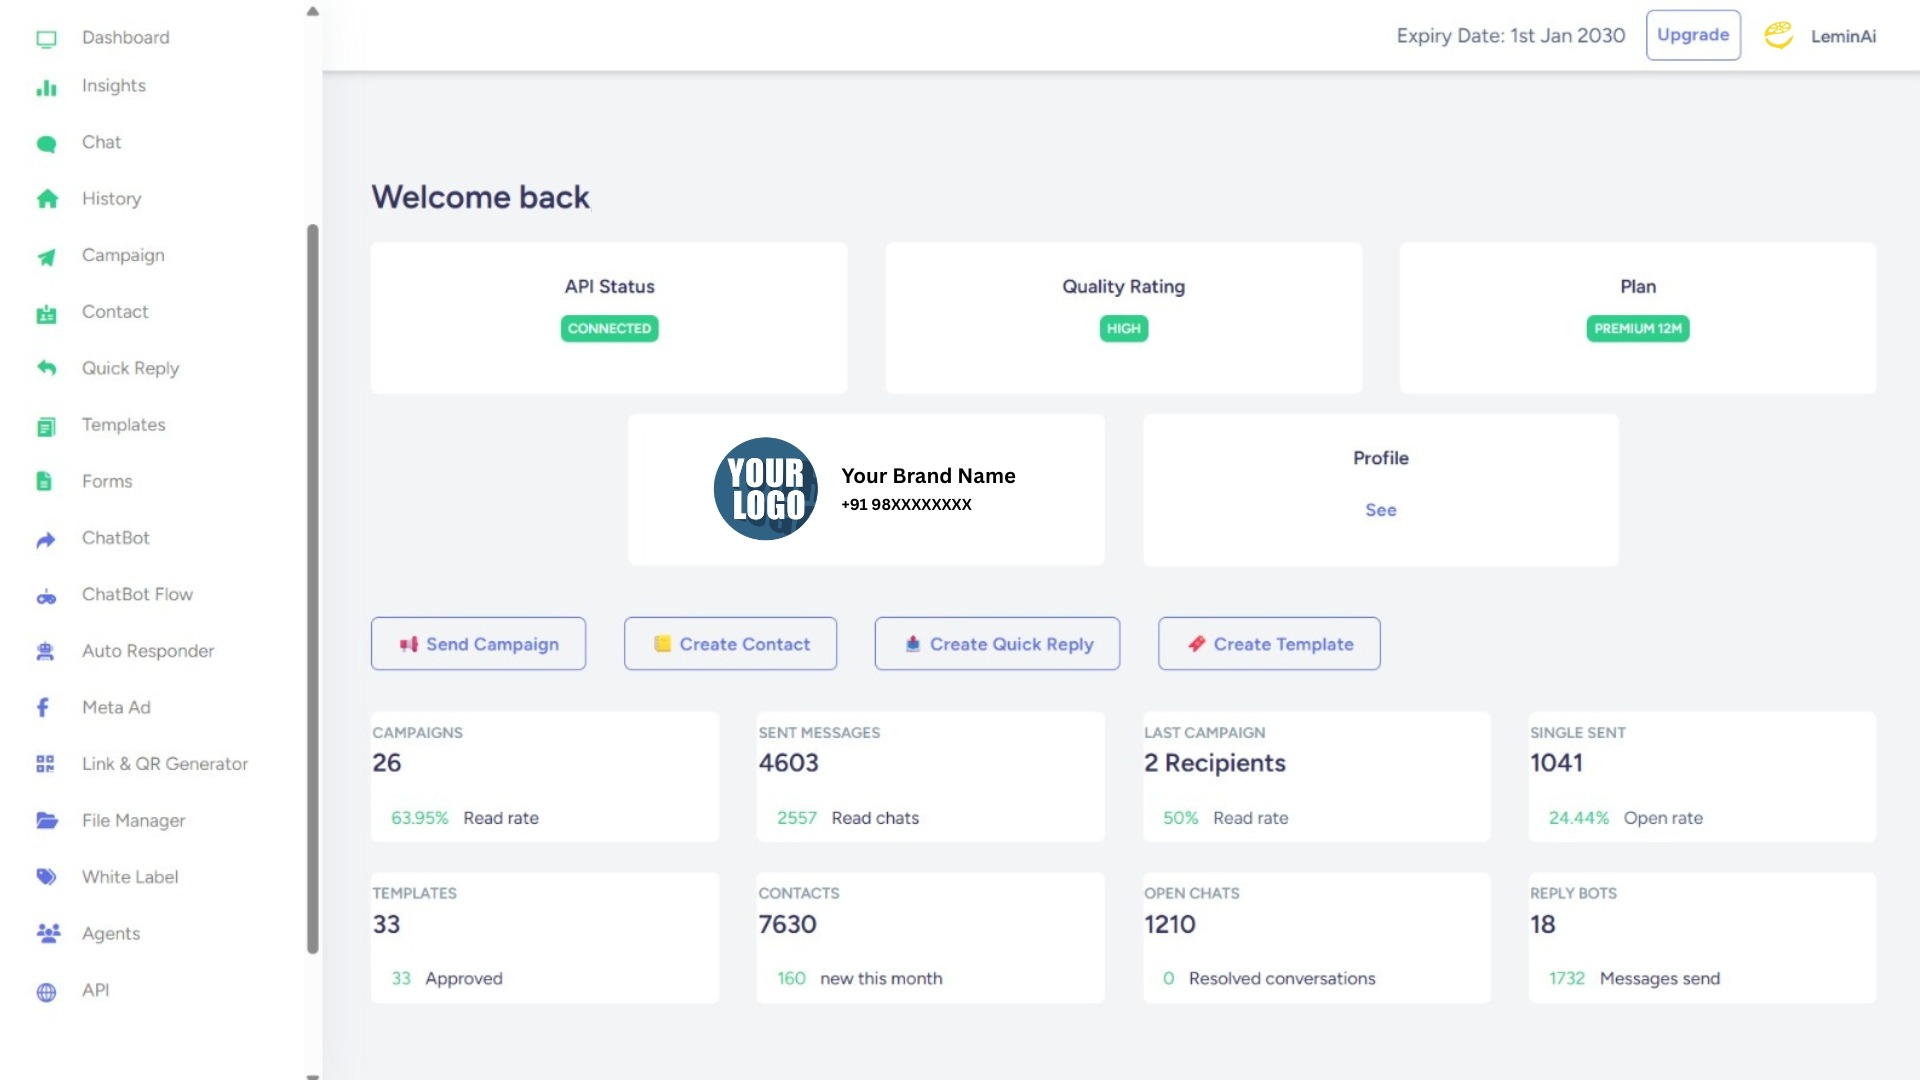Click See link under Profile
1920x1080 pixels.
coord(1380,510)
